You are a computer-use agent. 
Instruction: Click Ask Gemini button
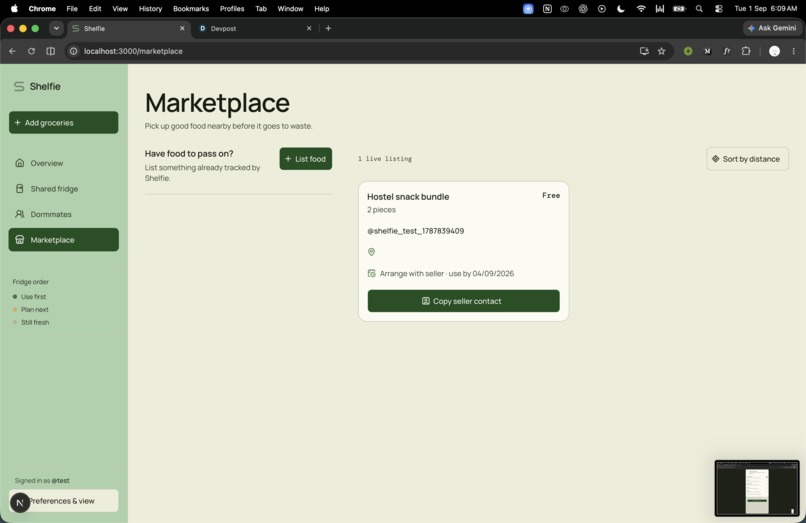(x=772, y=28)
